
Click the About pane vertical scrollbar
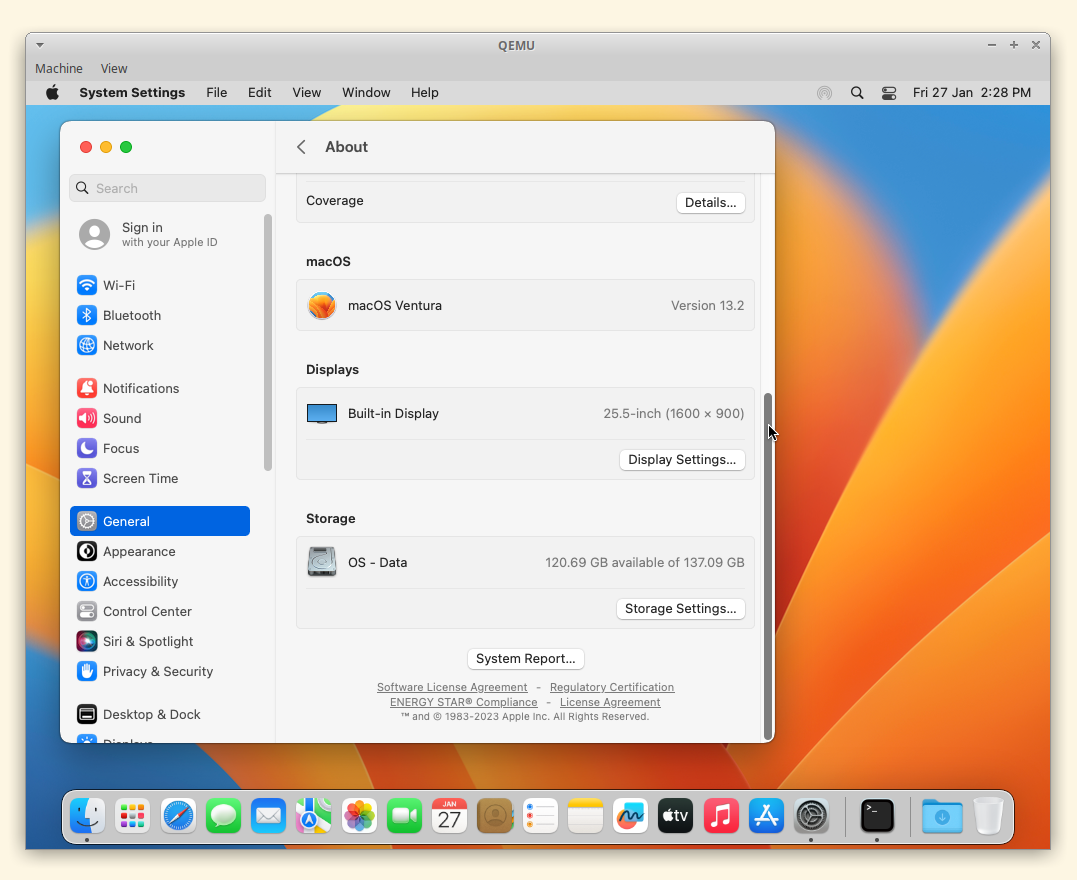768,565
